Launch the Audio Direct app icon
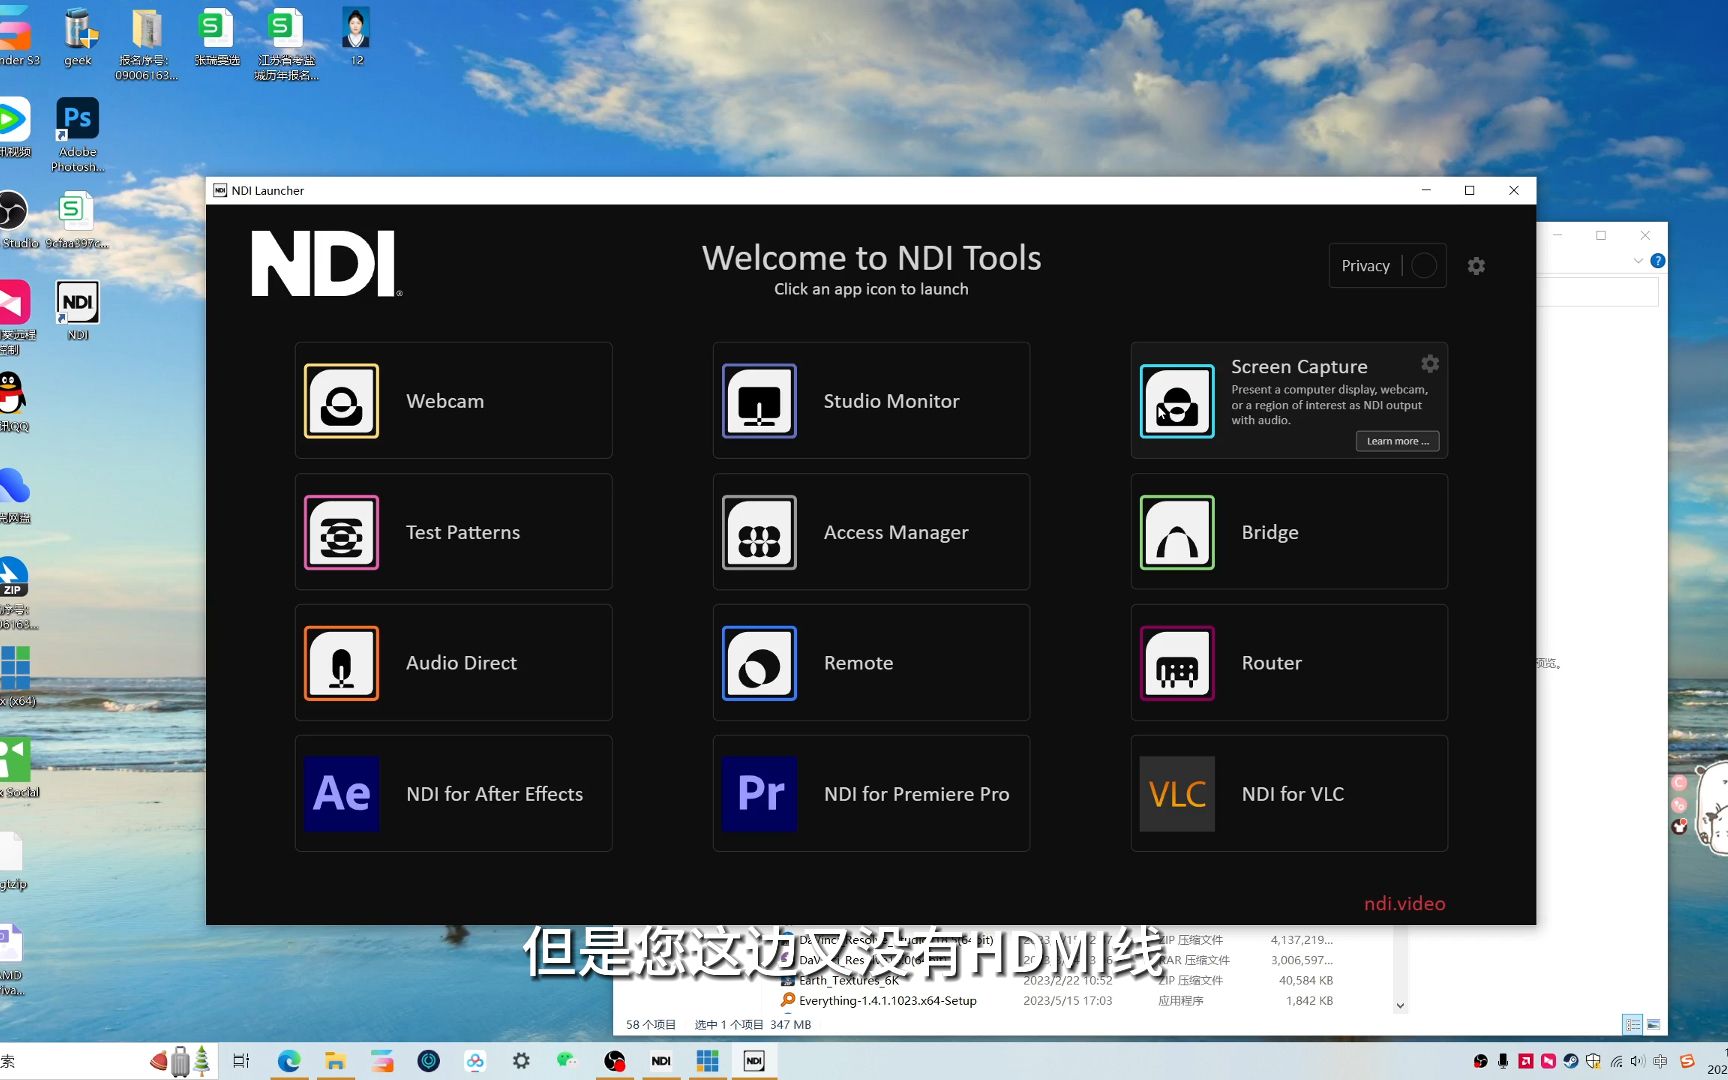1728x1080 pixels. pyautogui.click(x=341, y=663)
